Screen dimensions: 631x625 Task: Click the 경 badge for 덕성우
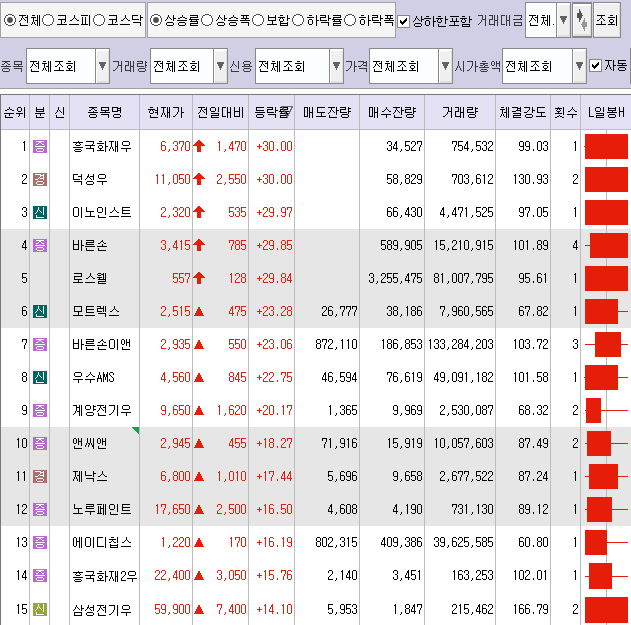39,179
